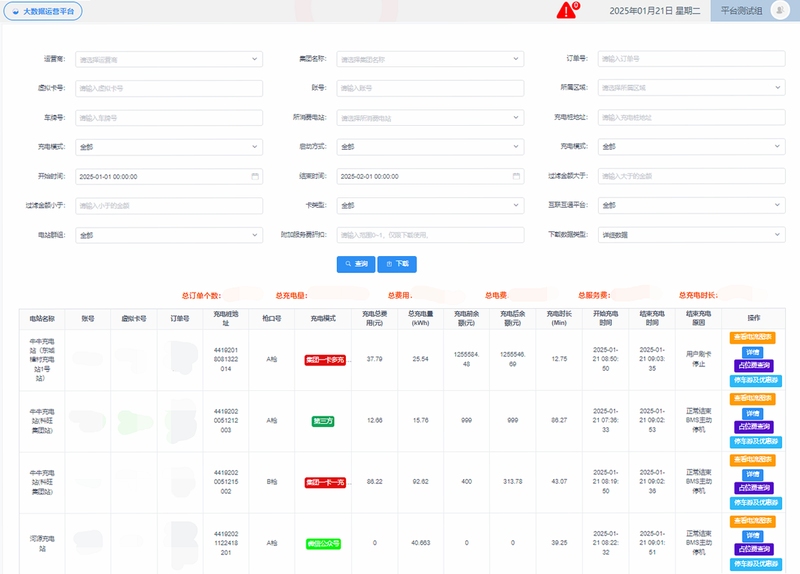The image size is (800, 574).
Task: Click the 结束充电原因 column header
Action: pyautogui.click(x=698, y=318)
